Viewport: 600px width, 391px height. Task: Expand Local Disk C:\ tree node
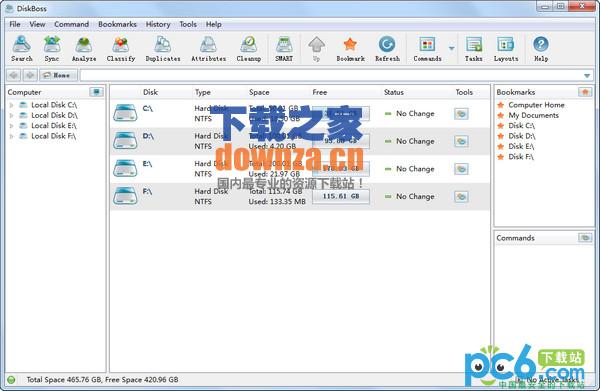click(x=11, y=105)
